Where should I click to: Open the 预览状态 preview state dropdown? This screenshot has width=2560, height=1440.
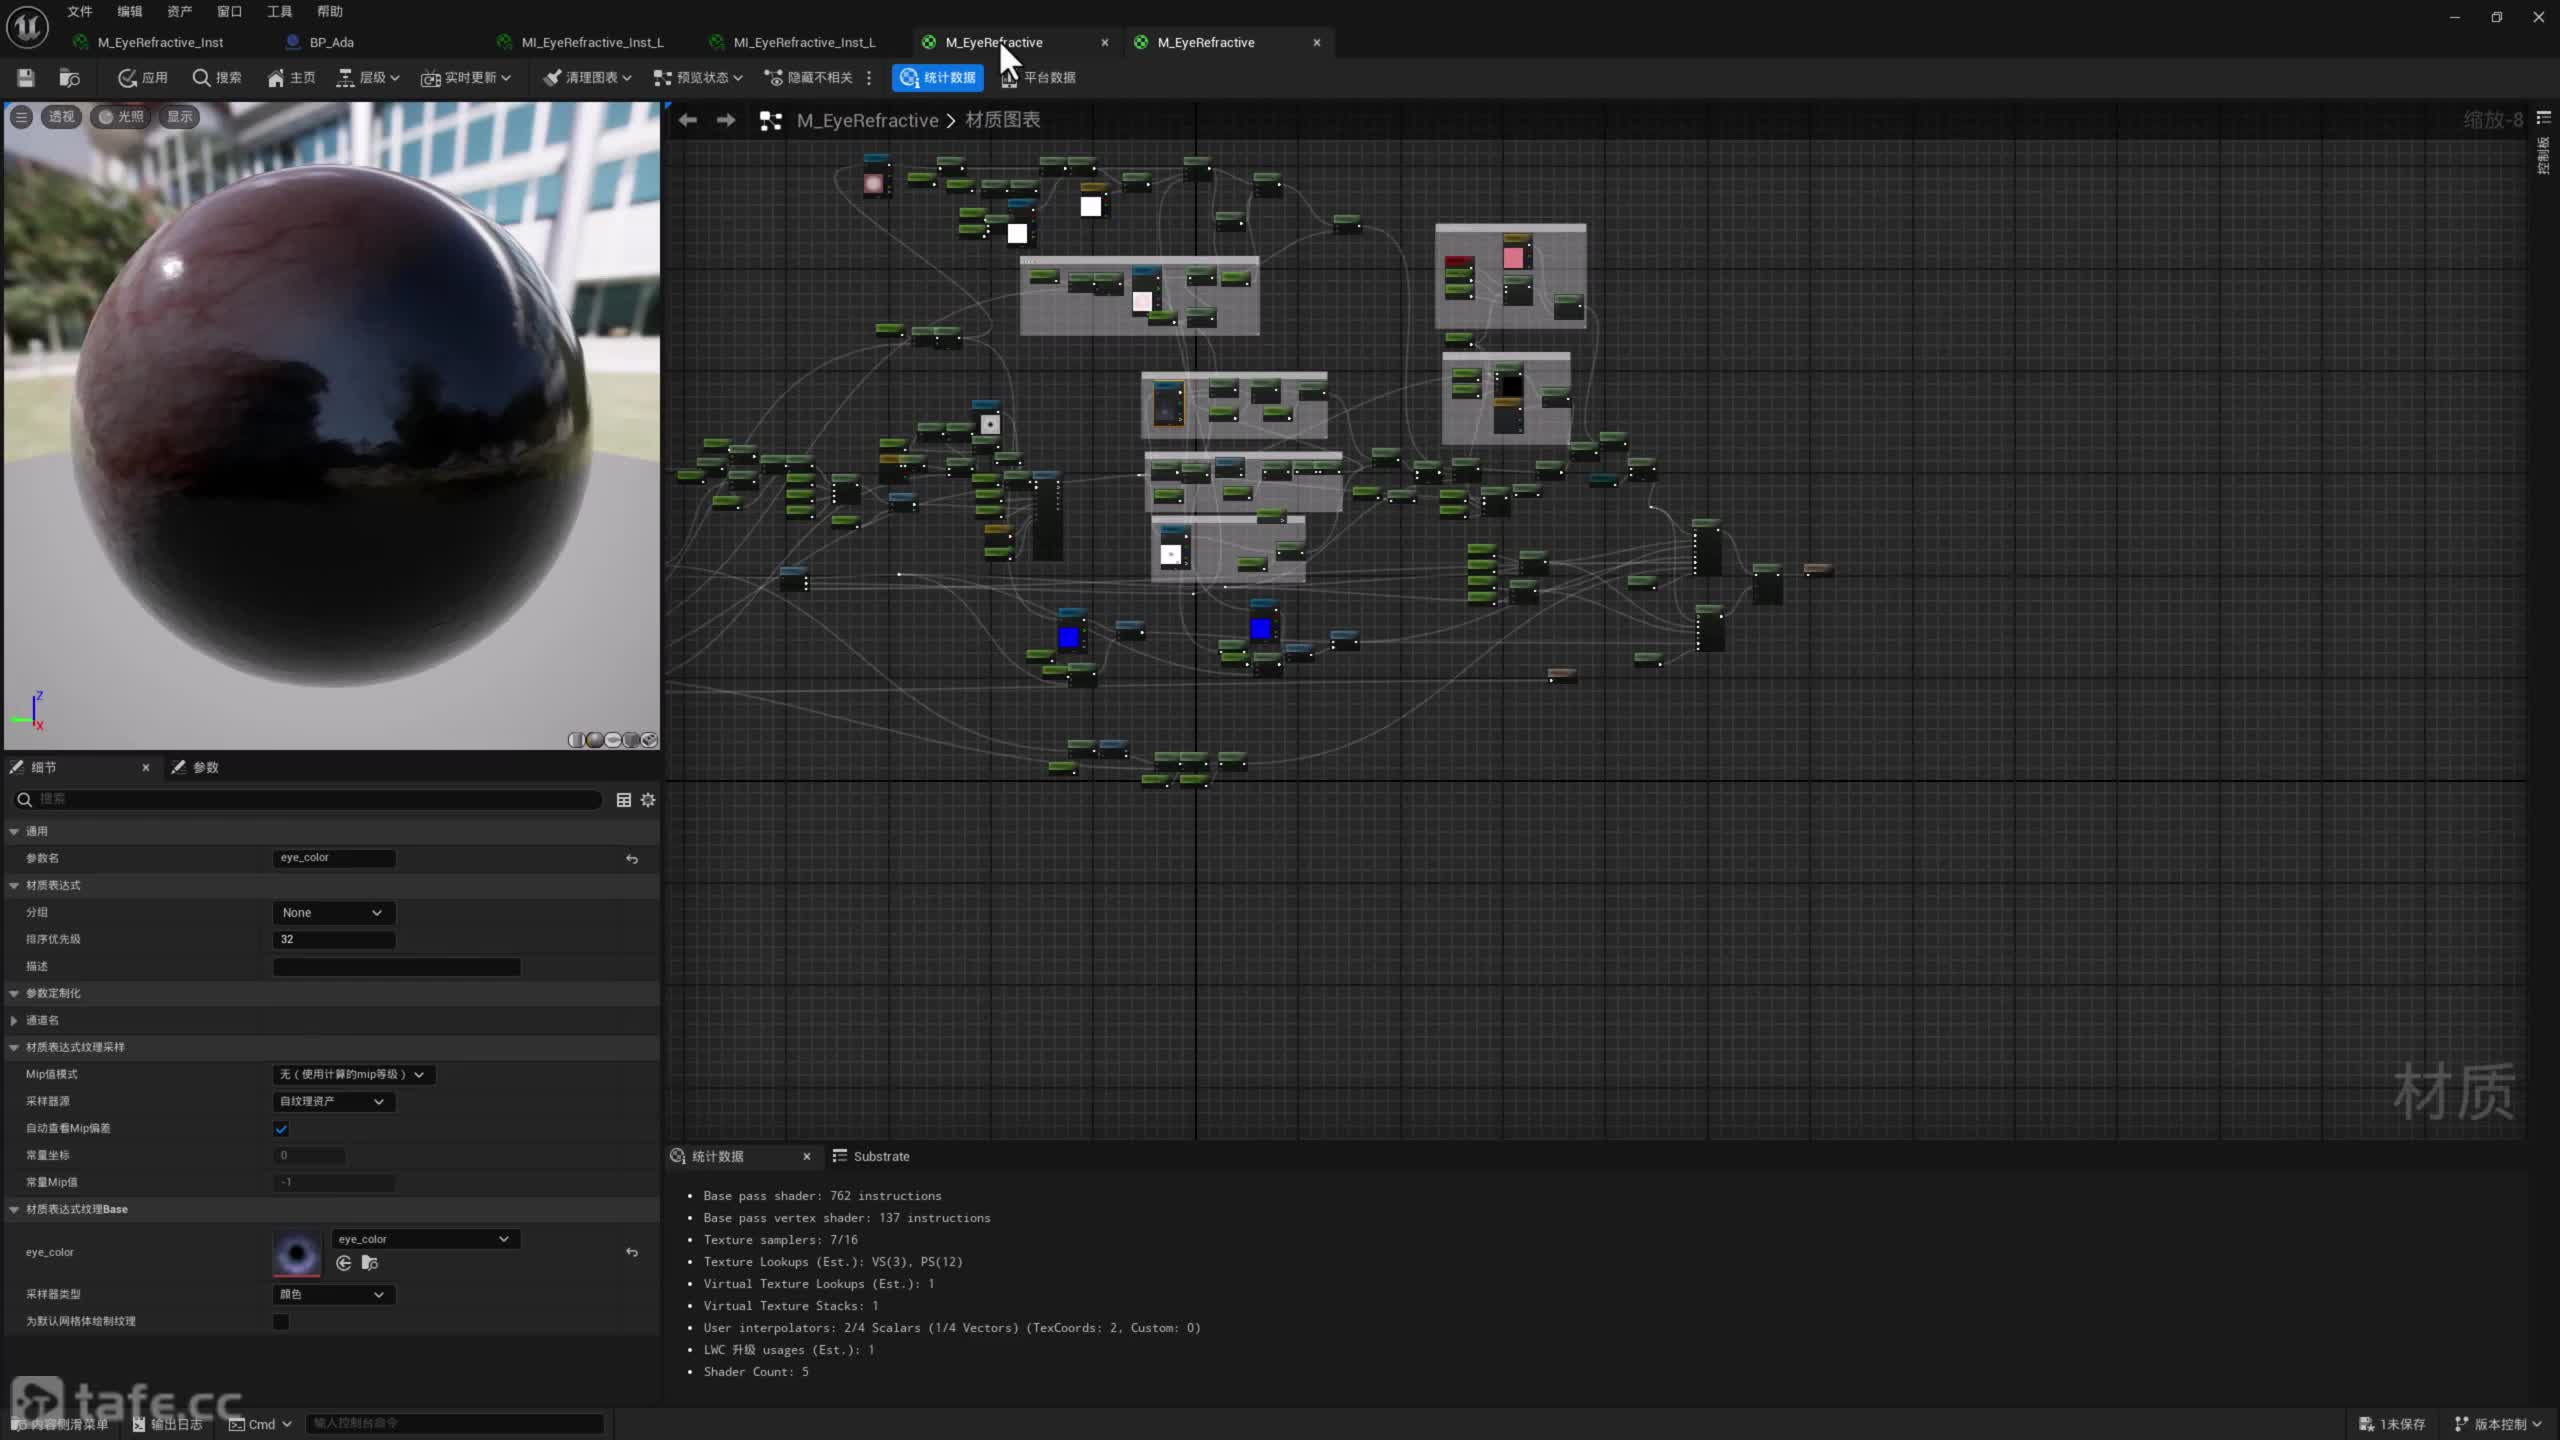(698, 78)
